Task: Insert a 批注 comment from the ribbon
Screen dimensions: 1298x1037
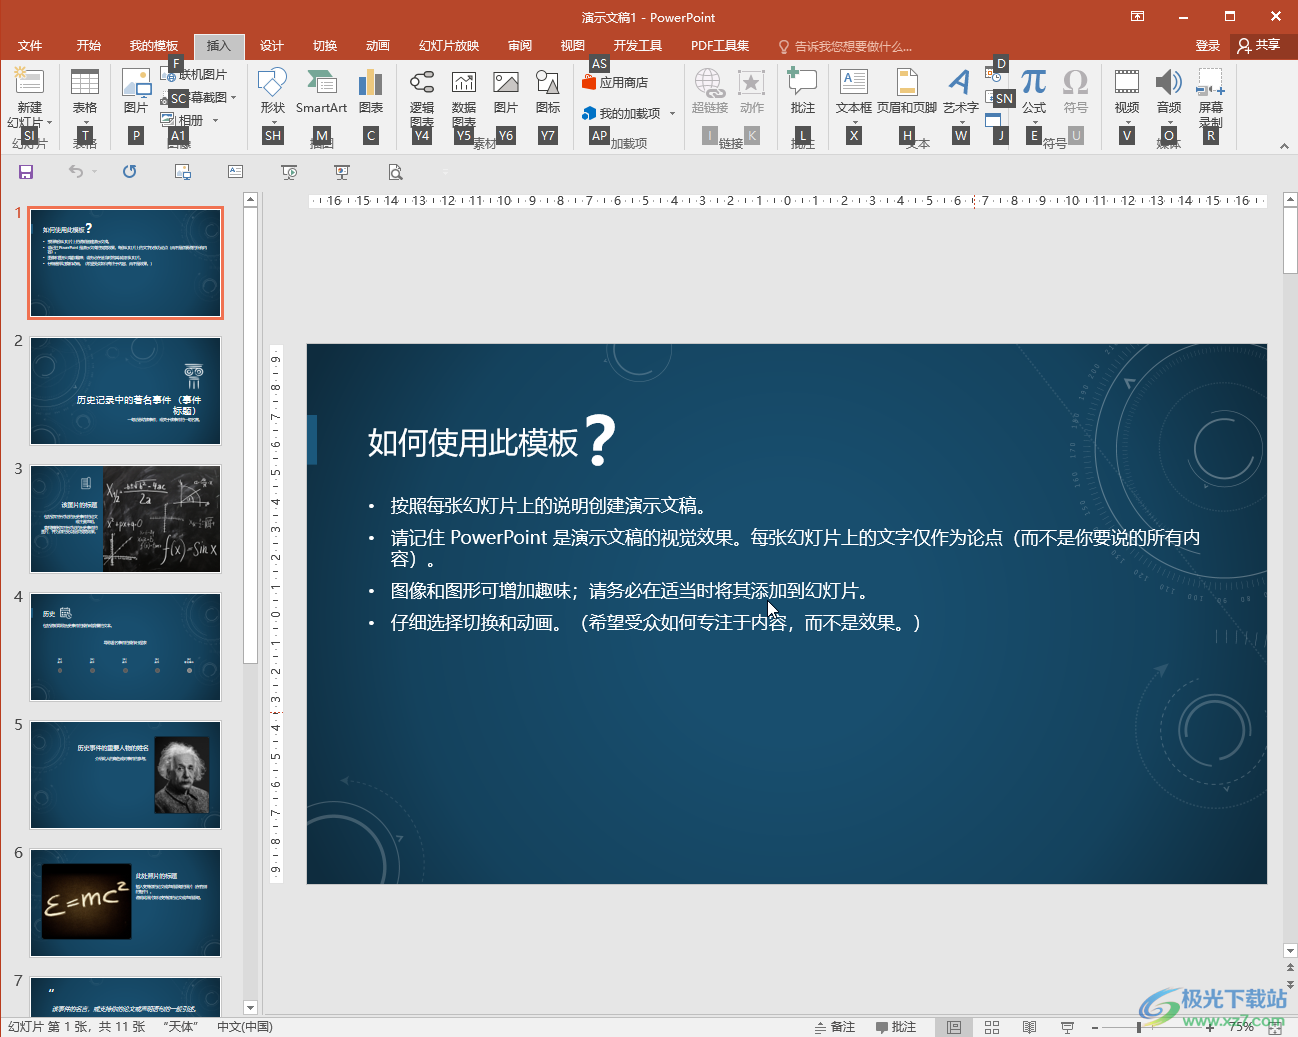Action: pos(803,91)
